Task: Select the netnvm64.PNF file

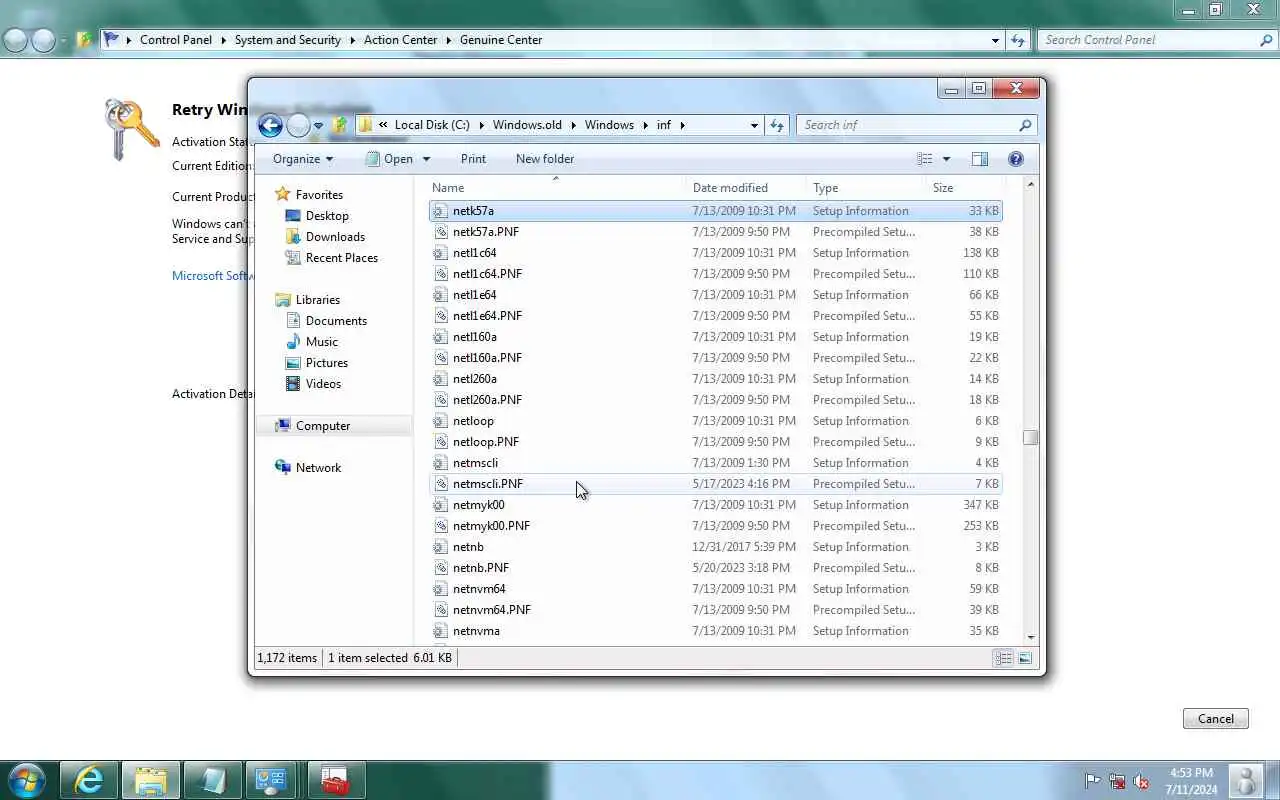Action: click(715, 610)
